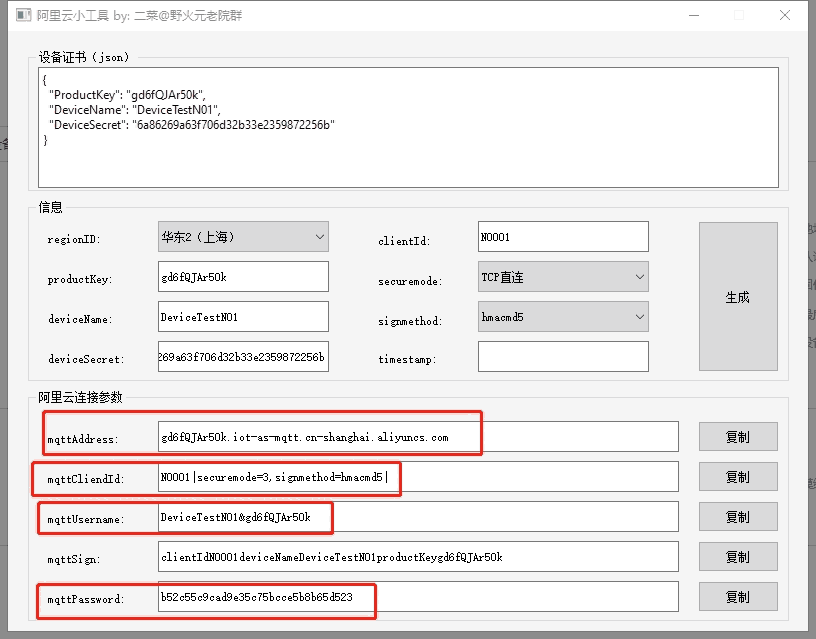Focus the clientId input field
816x639 pixels.
pos(563,237)
